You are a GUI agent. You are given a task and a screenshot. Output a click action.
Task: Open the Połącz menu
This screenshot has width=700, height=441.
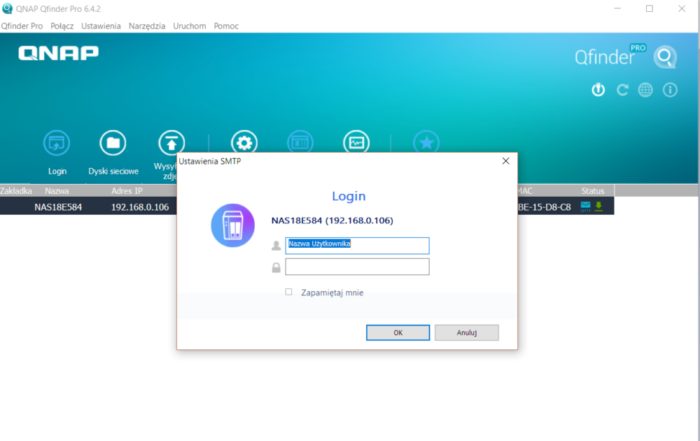pos(62,26)
